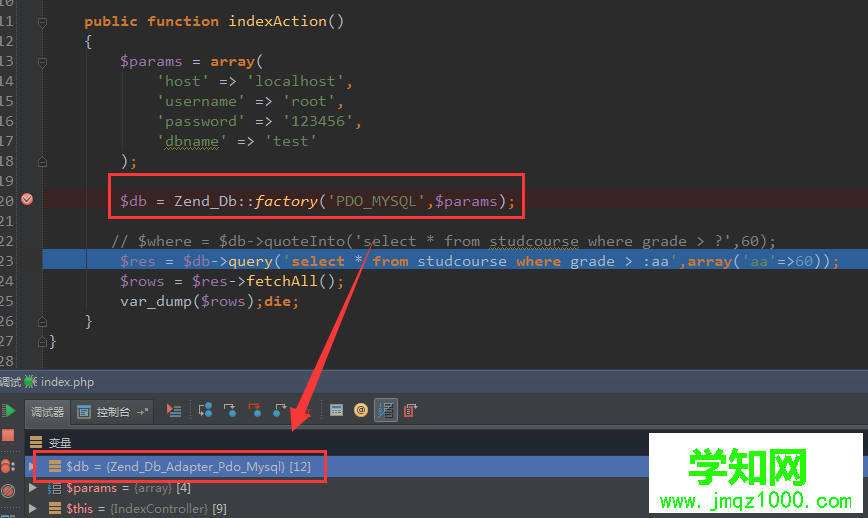Click the 'factory' method call
The height and width of the screenshot is (518, 868).
point(286,201)
